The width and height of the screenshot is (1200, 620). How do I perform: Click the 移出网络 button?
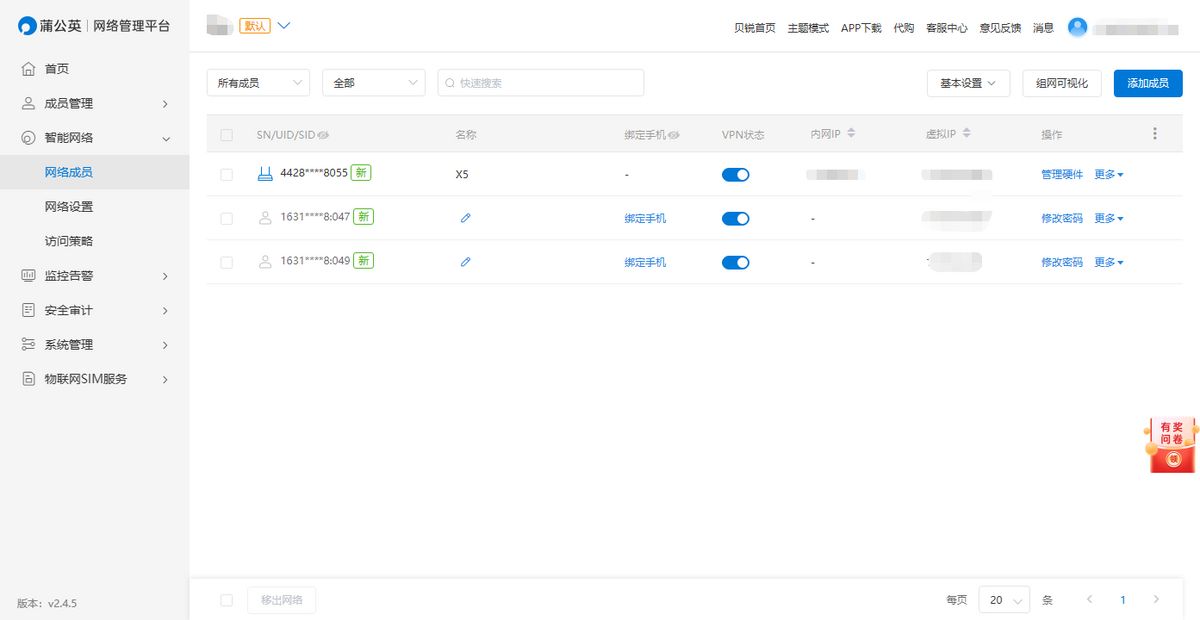point(282,600)
